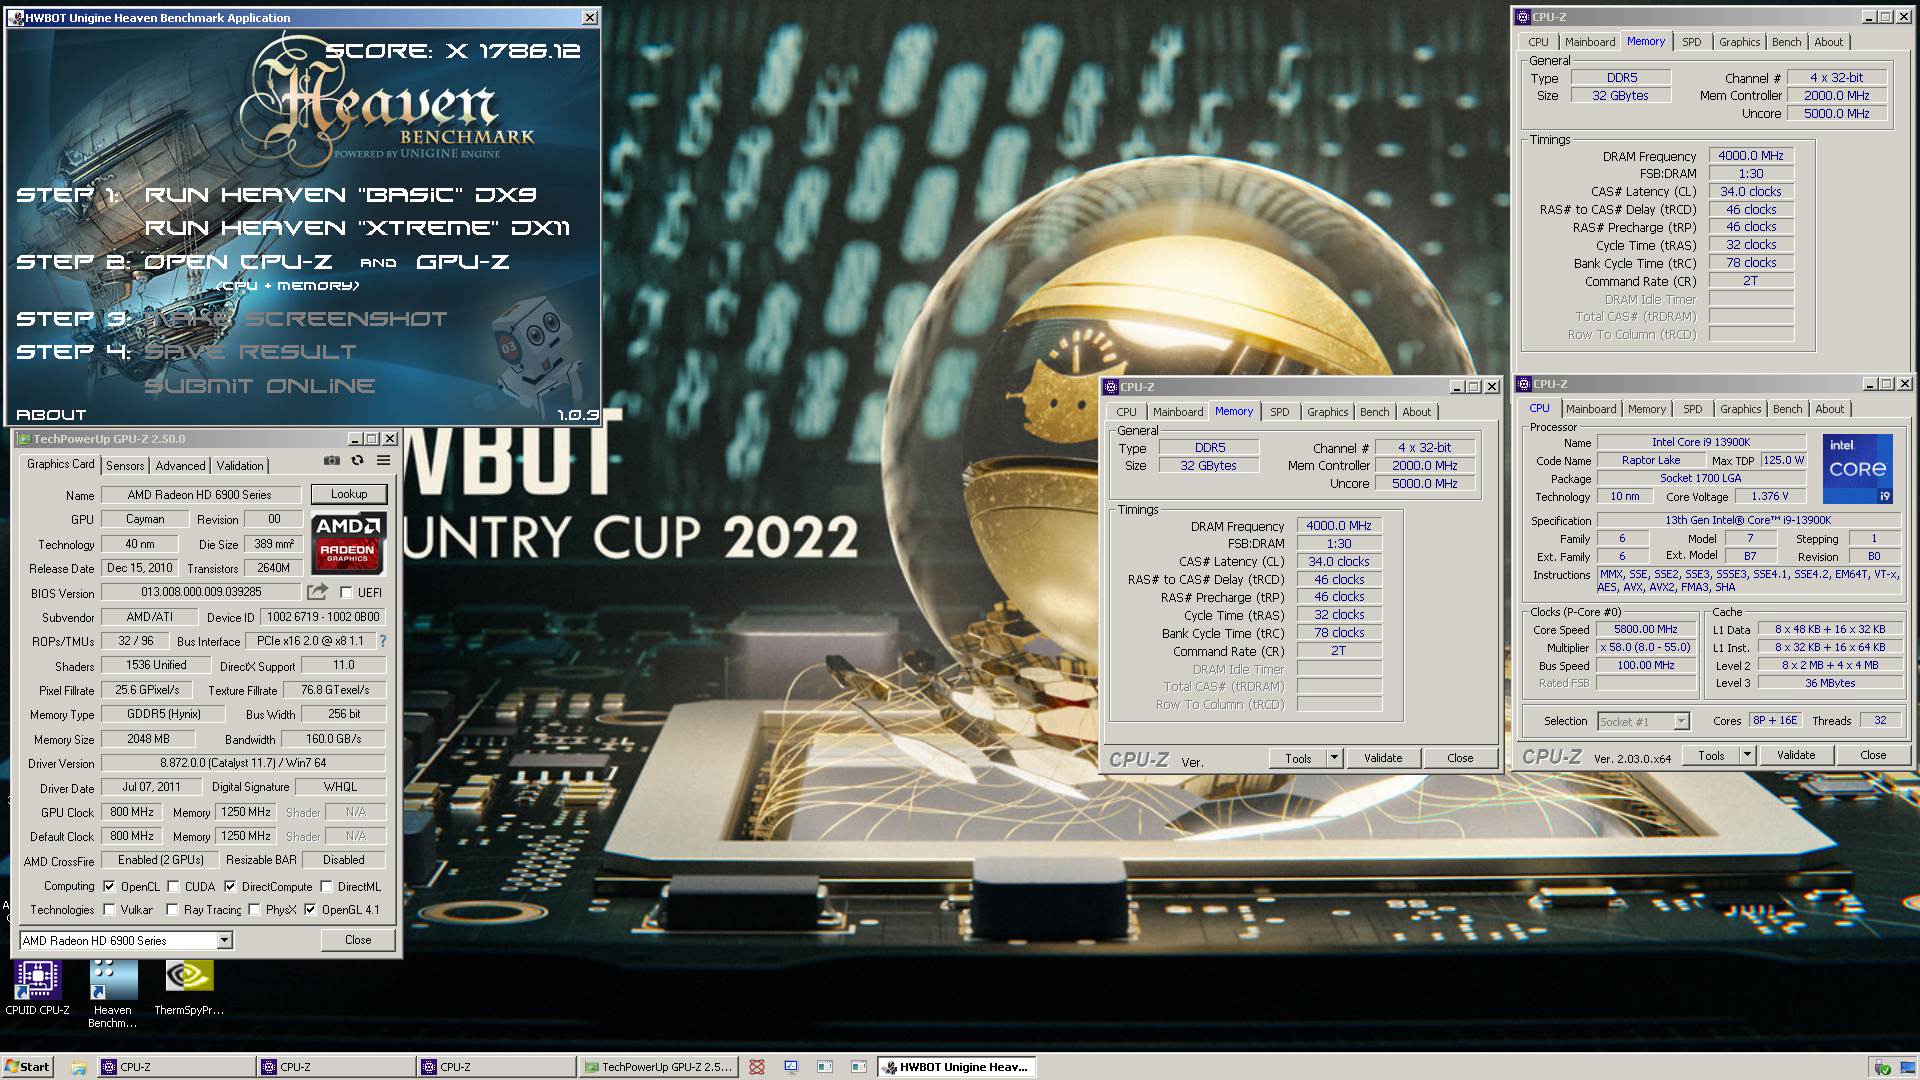Open the security shield tray icon
This screenshot has width=1920, height=1080.
[x=1883, y=1068]
